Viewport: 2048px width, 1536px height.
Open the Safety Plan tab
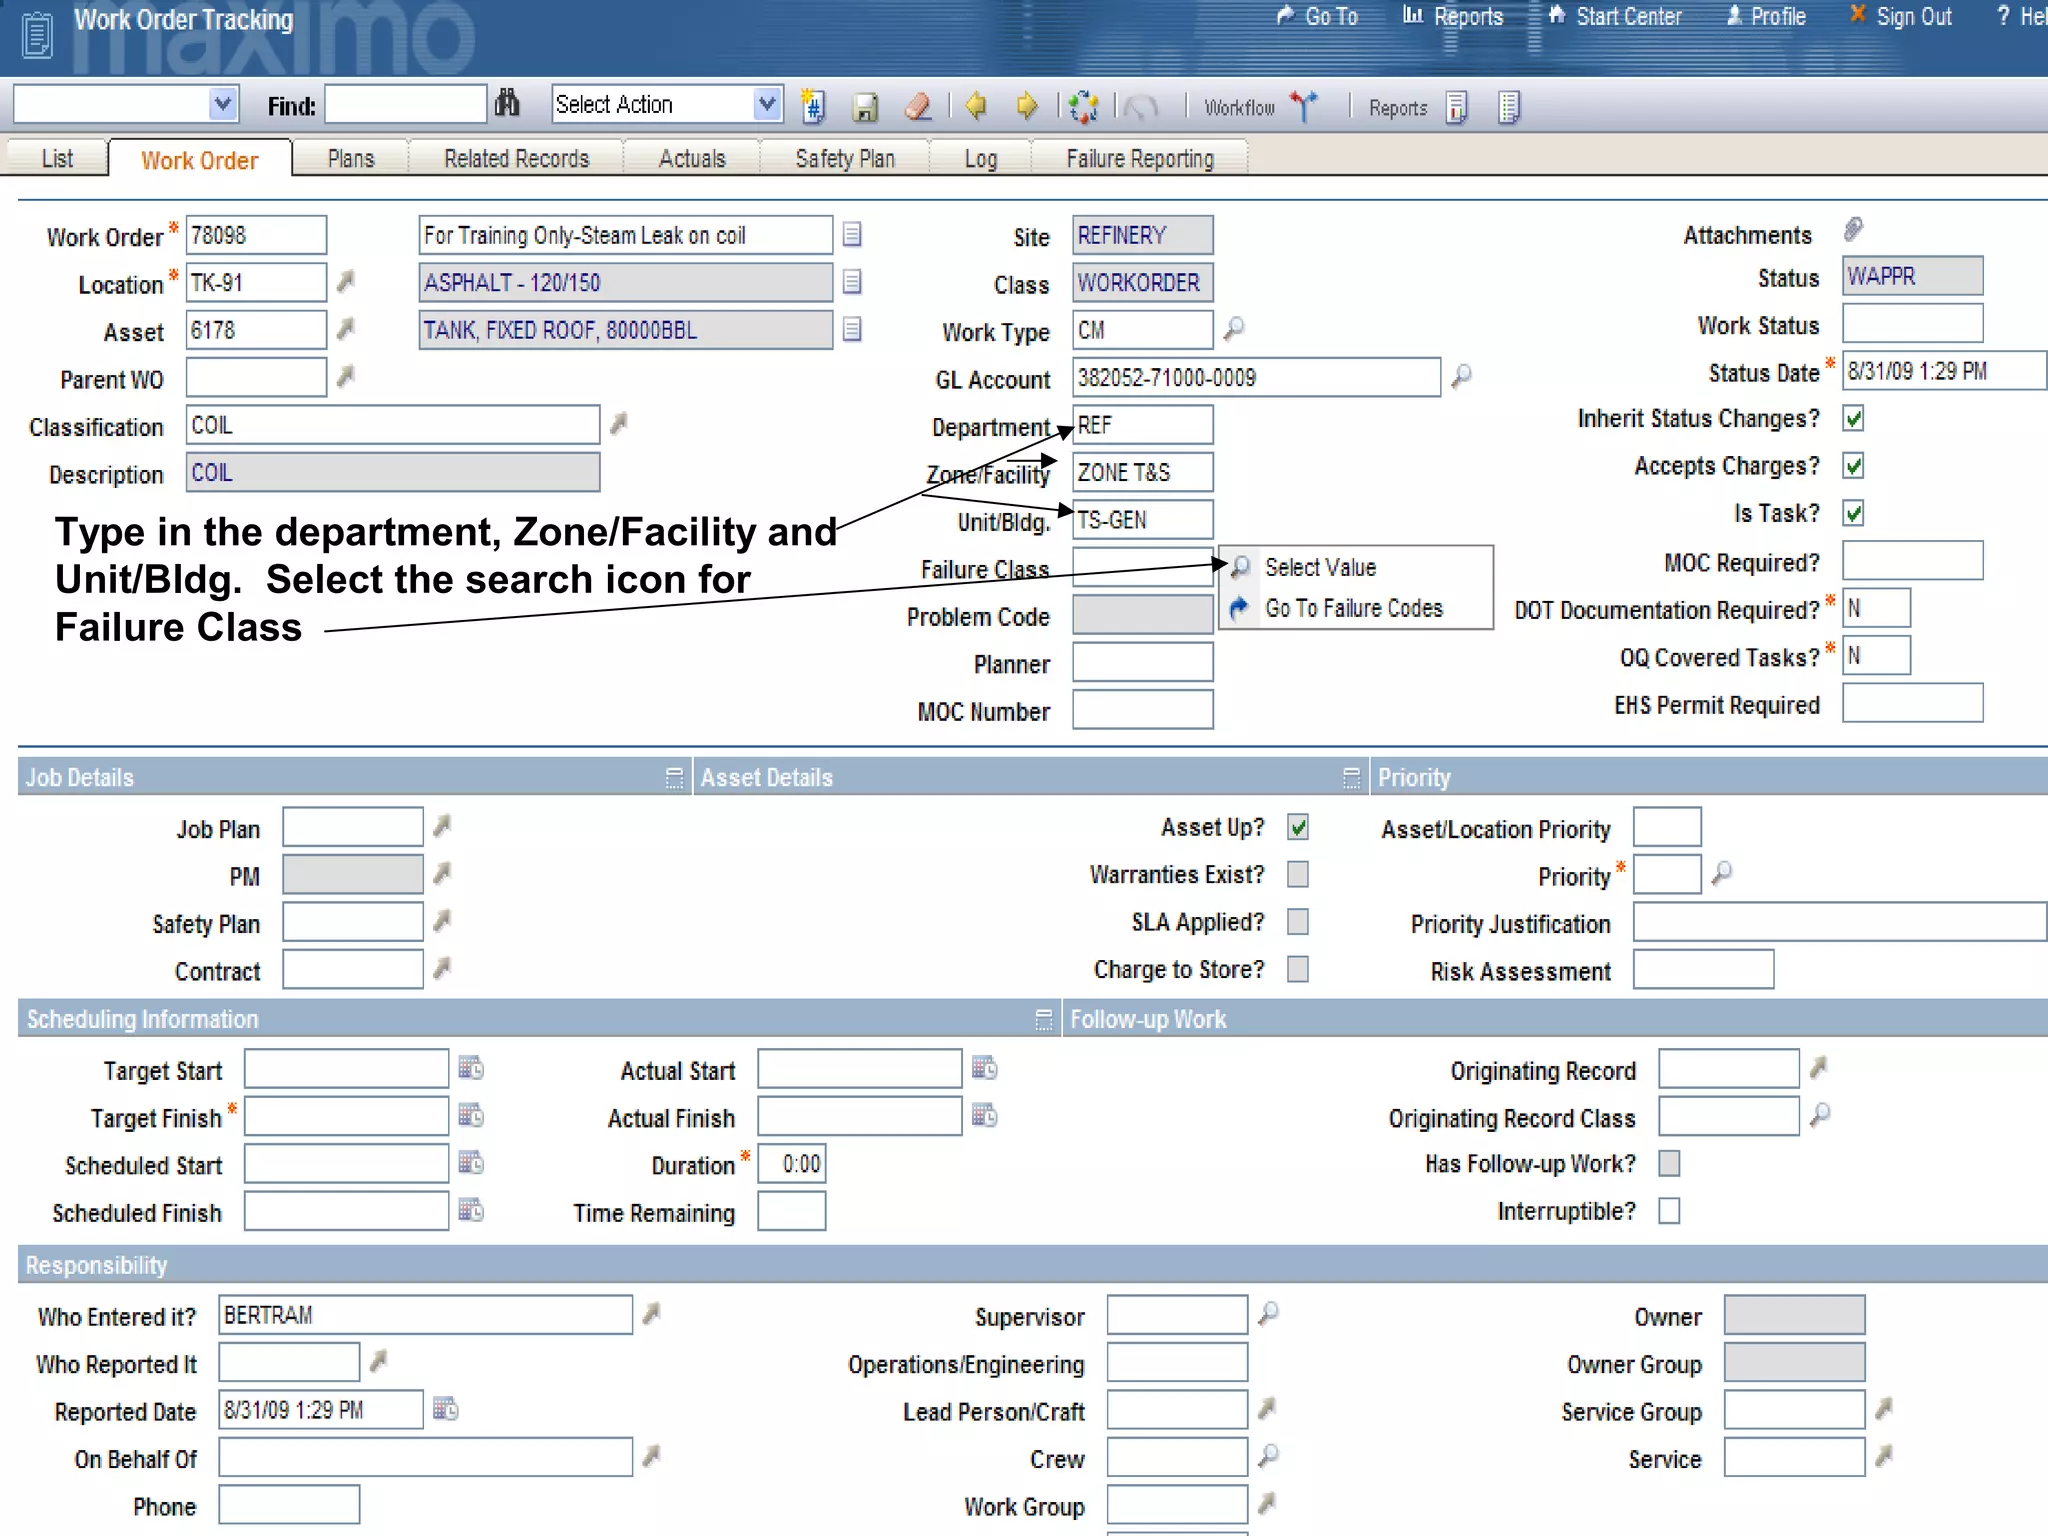click(845, 158)
